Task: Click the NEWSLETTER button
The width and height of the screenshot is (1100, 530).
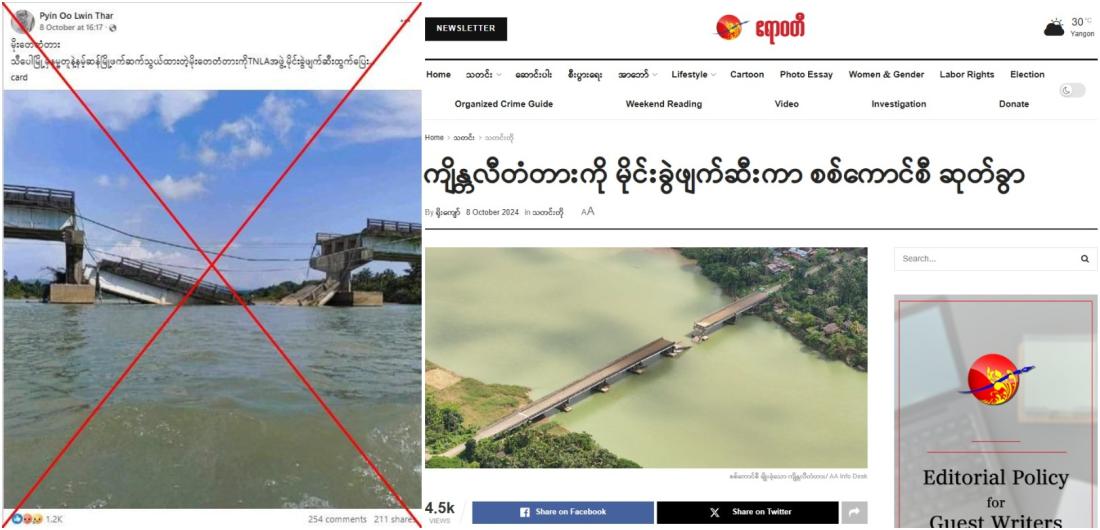Action: (x=466, y=29)
